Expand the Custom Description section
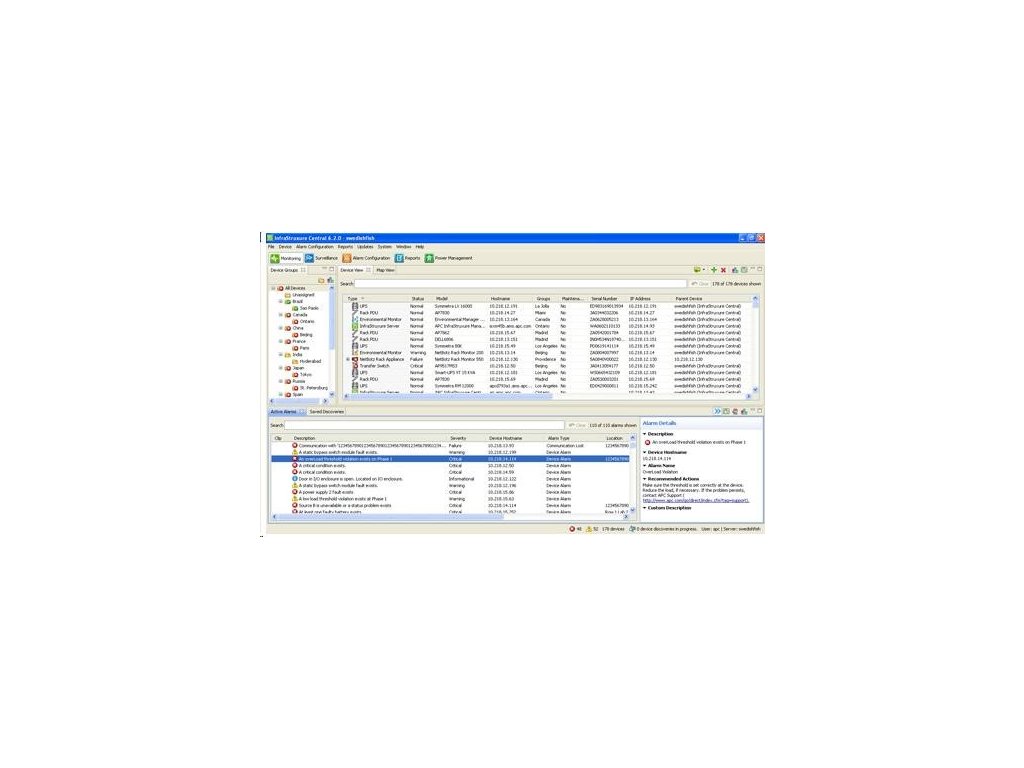The height and width of the screenshot is (768, 1024). (x=645, y=507)
